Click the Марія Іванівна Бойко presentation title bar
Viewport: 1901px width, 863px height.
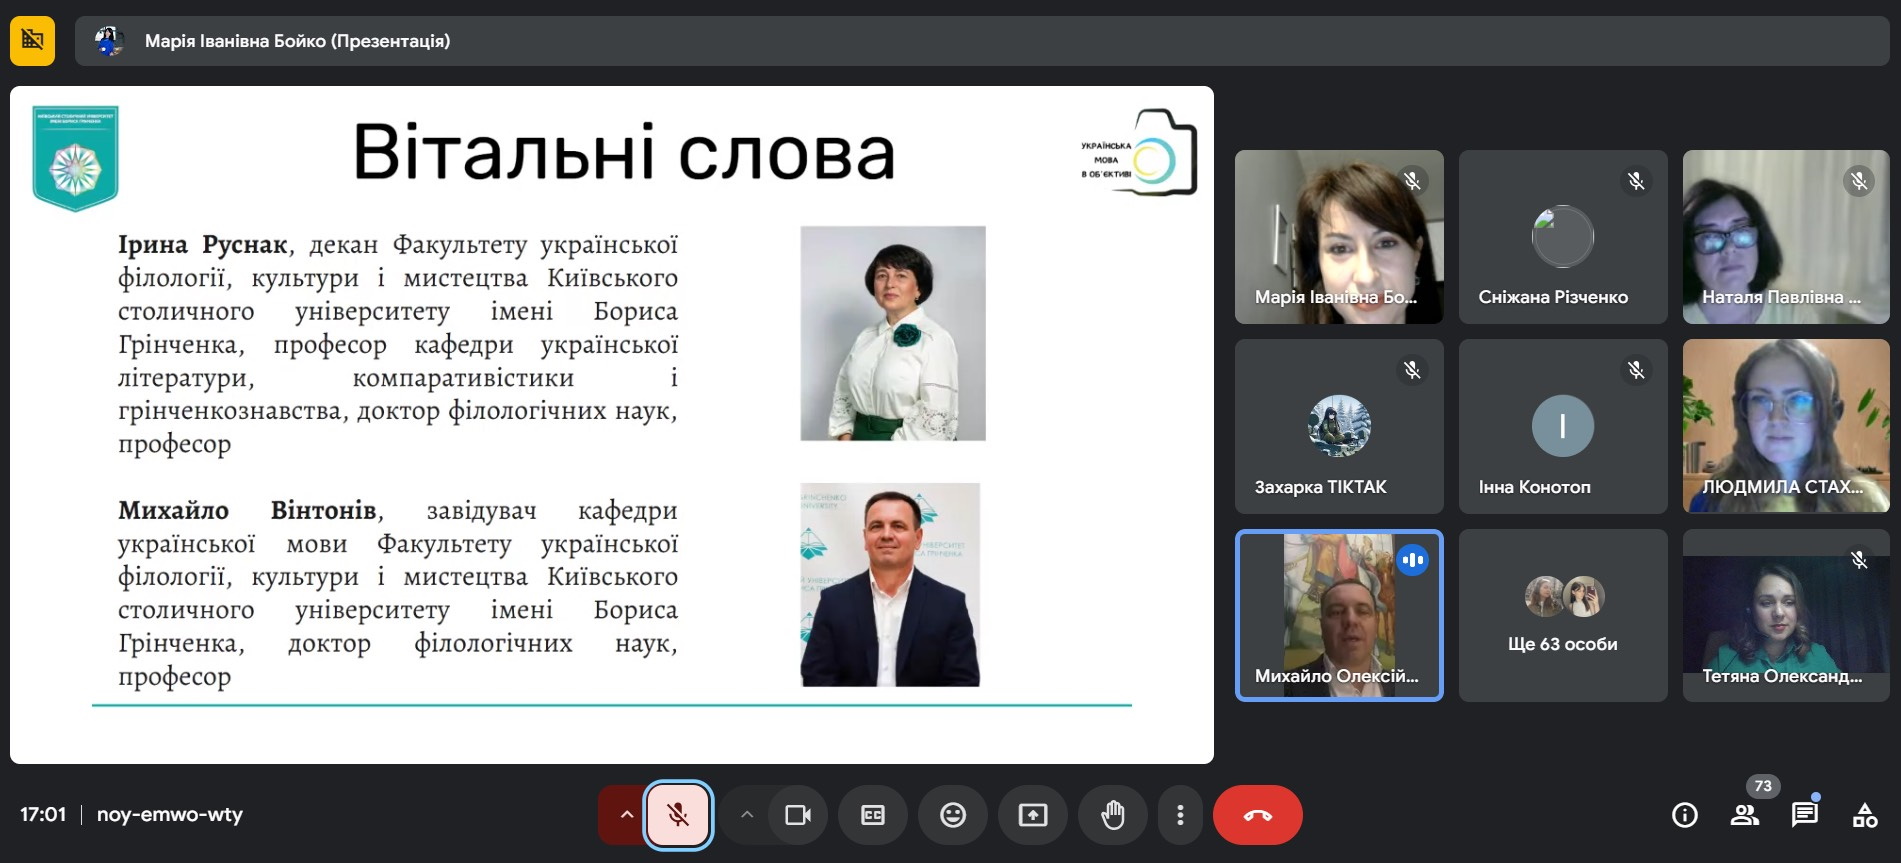coord(297,41)
